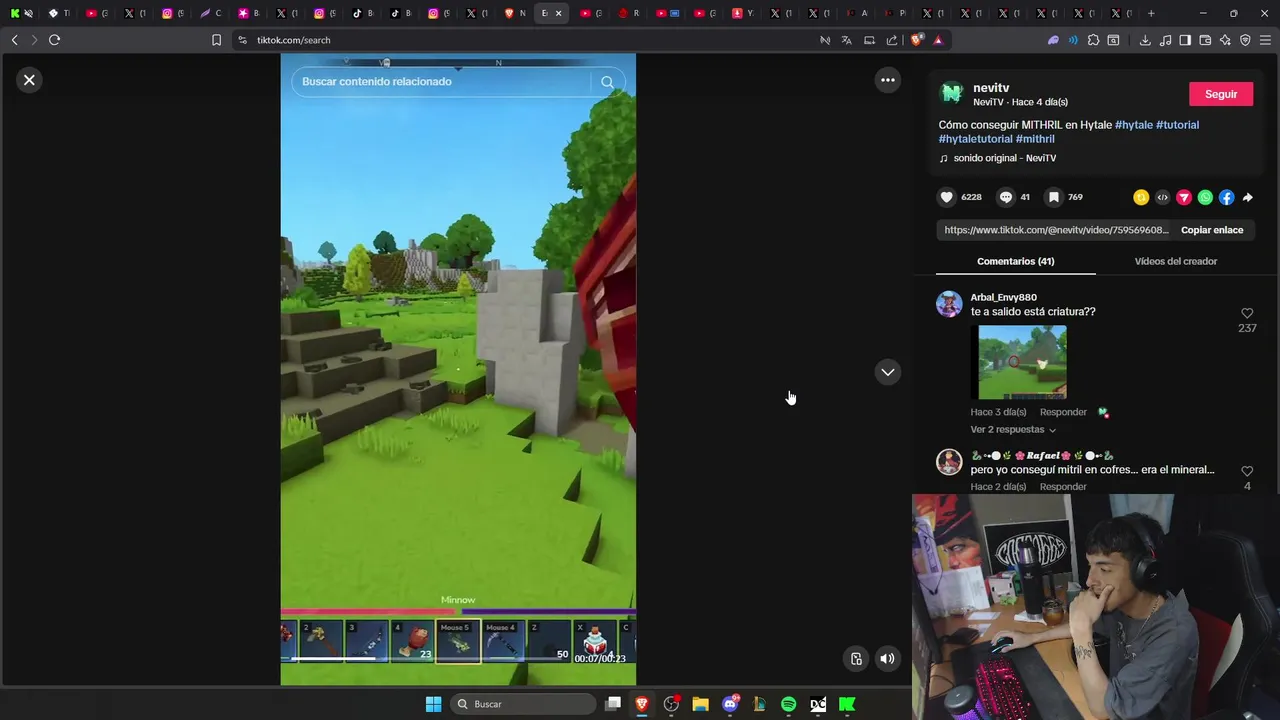Viewport: 1280px width, 720px height.
Task: Open the nevitv username link
Action: (991, 88)
